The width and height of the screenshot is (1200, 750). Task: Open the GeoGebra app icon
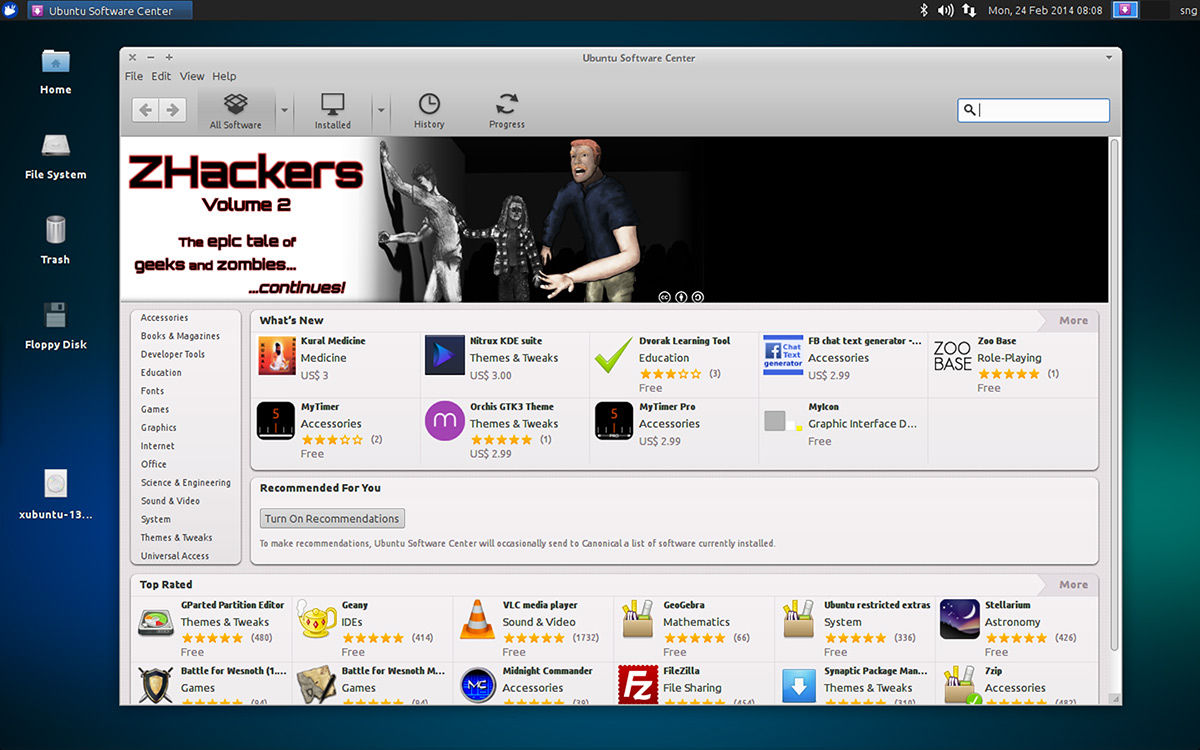point(638,620)
